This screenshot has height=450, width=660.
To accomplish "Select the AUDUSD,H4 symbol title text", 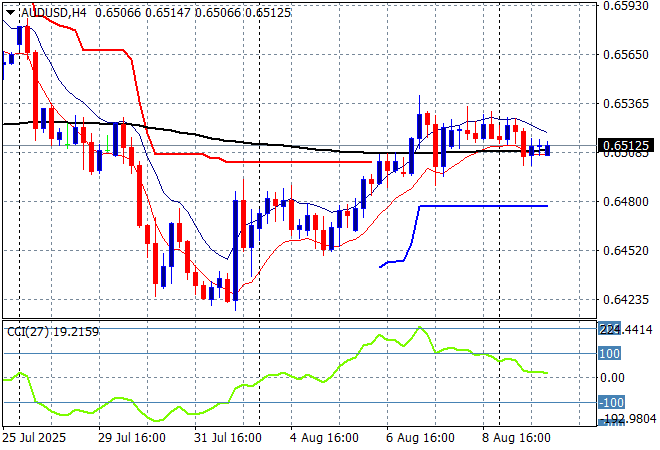I will [53, 13].
